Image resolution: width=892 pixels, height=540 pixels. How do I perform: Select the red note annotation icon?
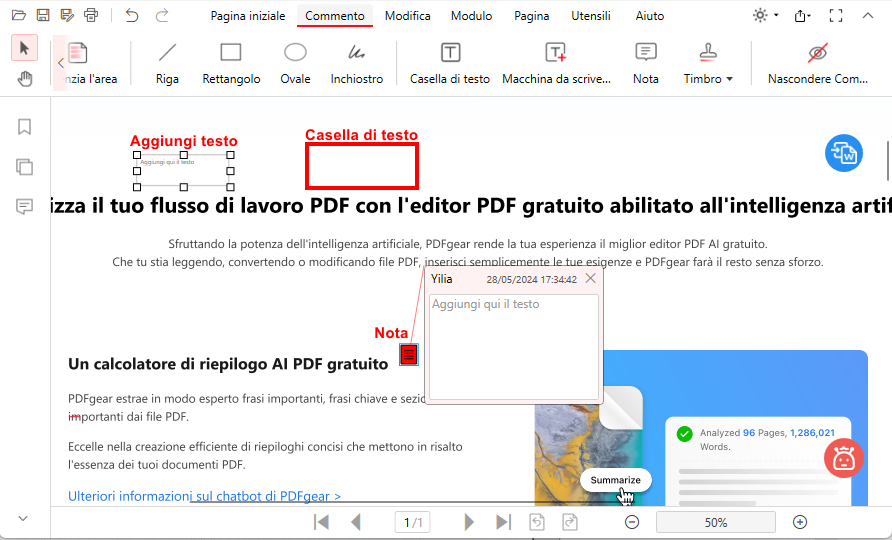click(x=408, y=354)
